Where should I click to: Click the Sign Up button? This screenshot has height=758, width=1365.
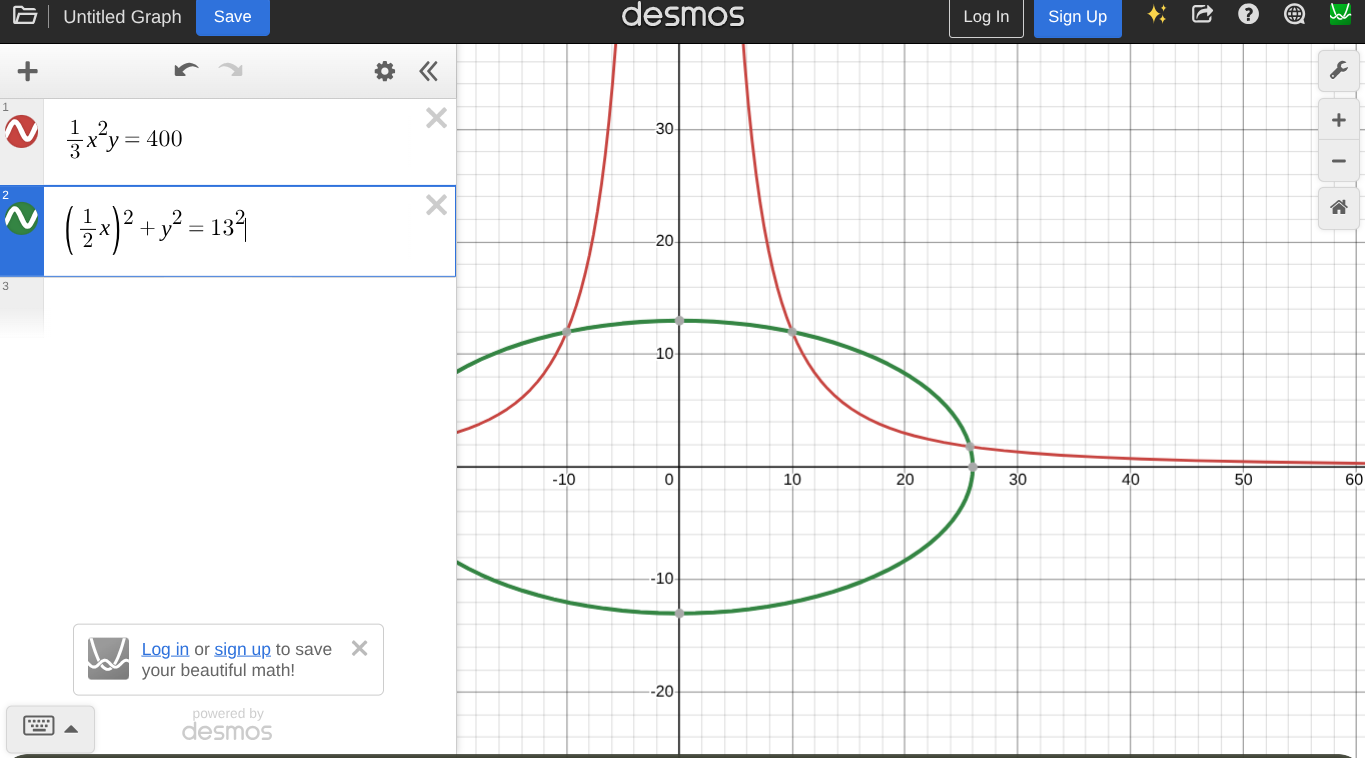[x=1077, y=17]
